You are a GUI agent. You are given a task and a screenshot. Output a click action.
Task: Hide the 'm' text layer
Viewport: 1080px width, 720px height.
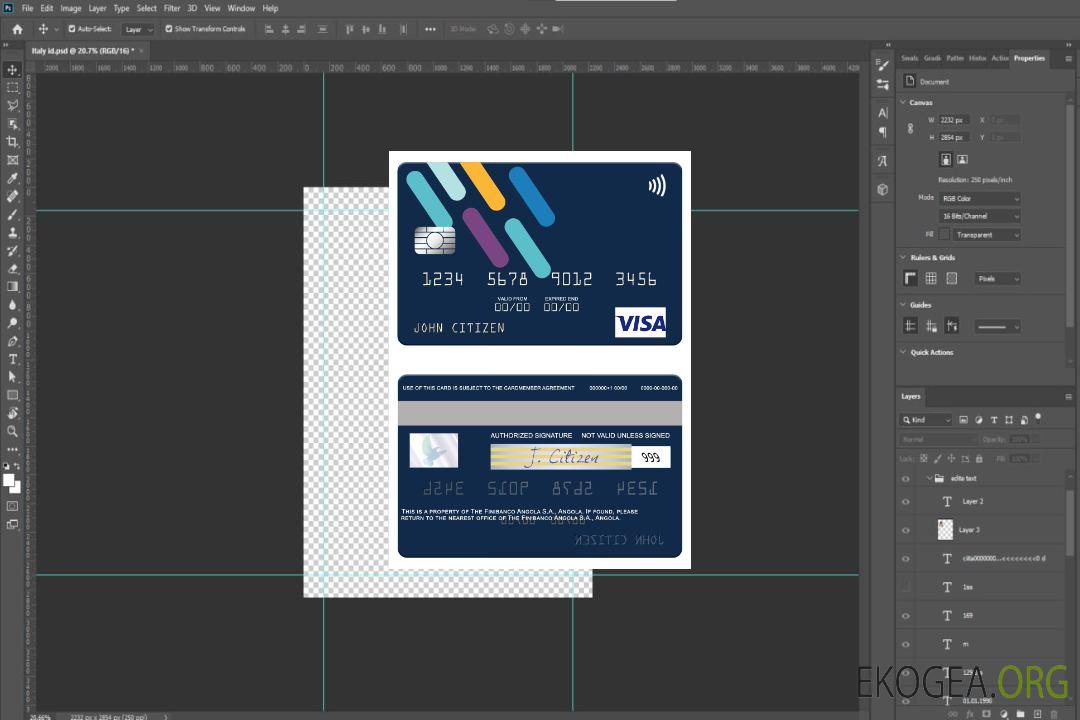(906, 645)
